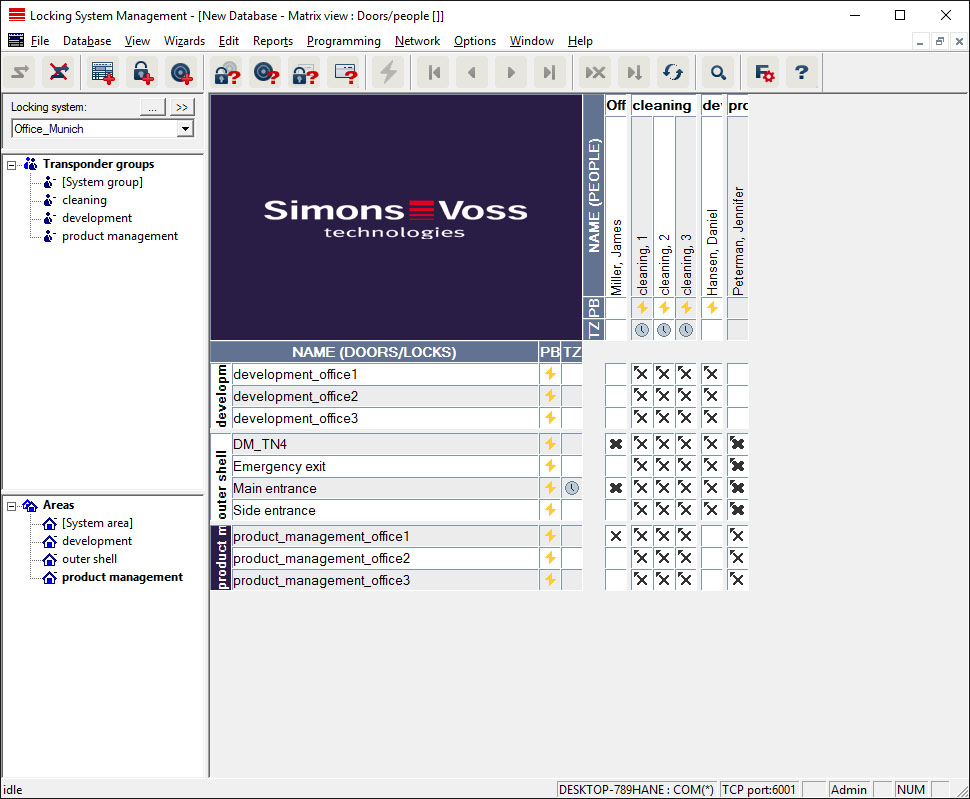Open the Office_Munich locking system dropdown

[184, 129]
